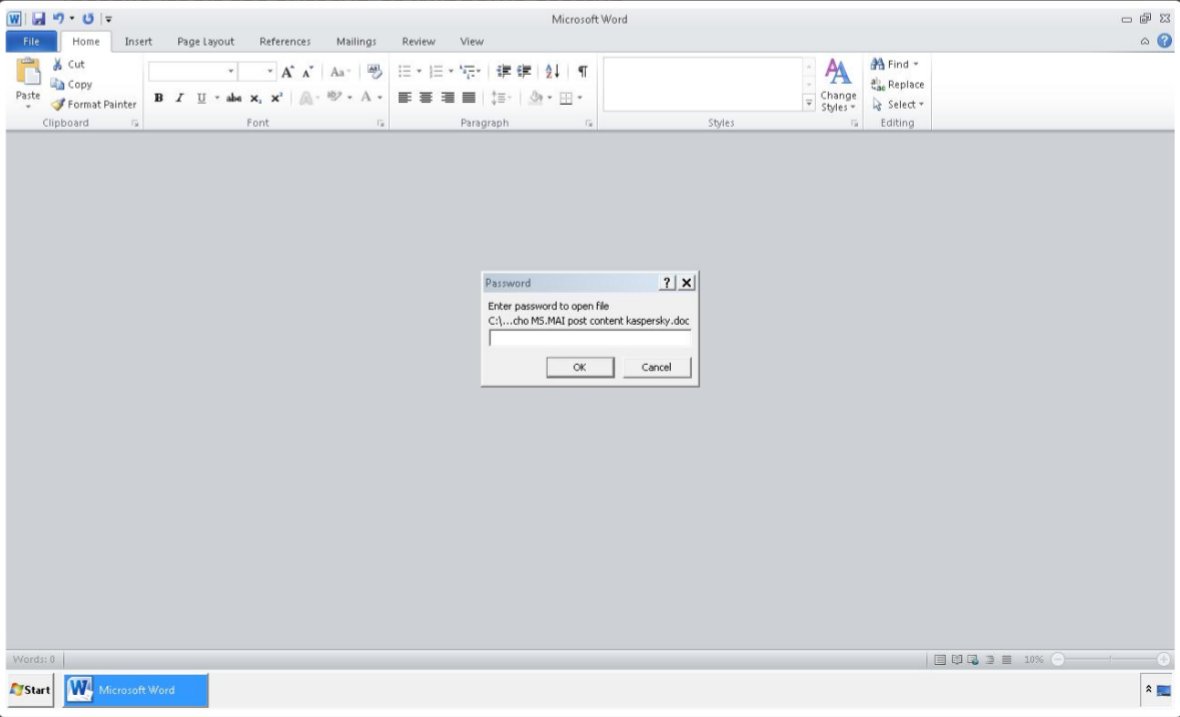Select Center alignment

(x=426, y=98)
